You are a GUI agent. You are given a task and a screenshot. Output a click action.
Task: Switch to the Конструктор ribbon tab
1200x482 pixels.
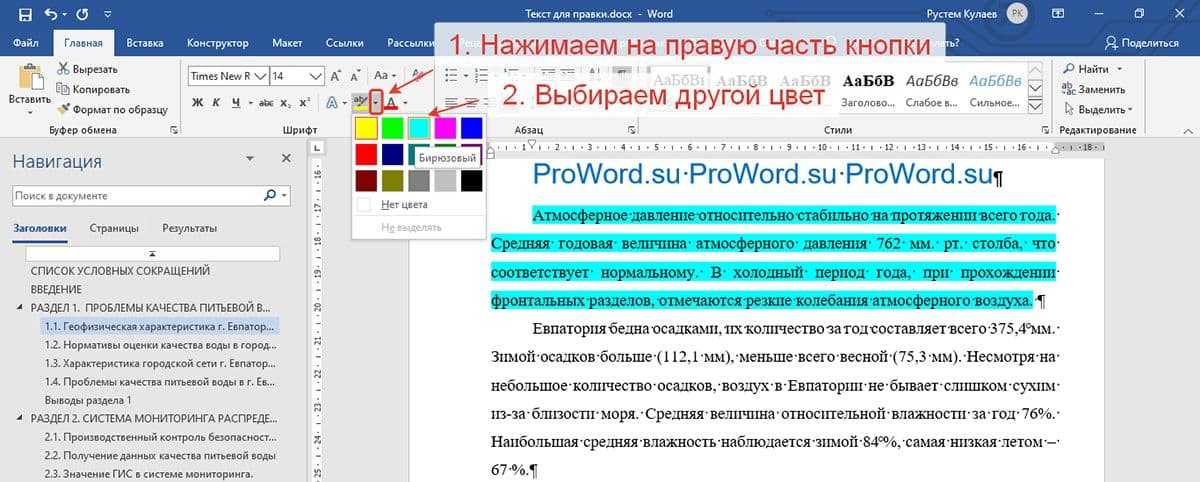[217, 43]
